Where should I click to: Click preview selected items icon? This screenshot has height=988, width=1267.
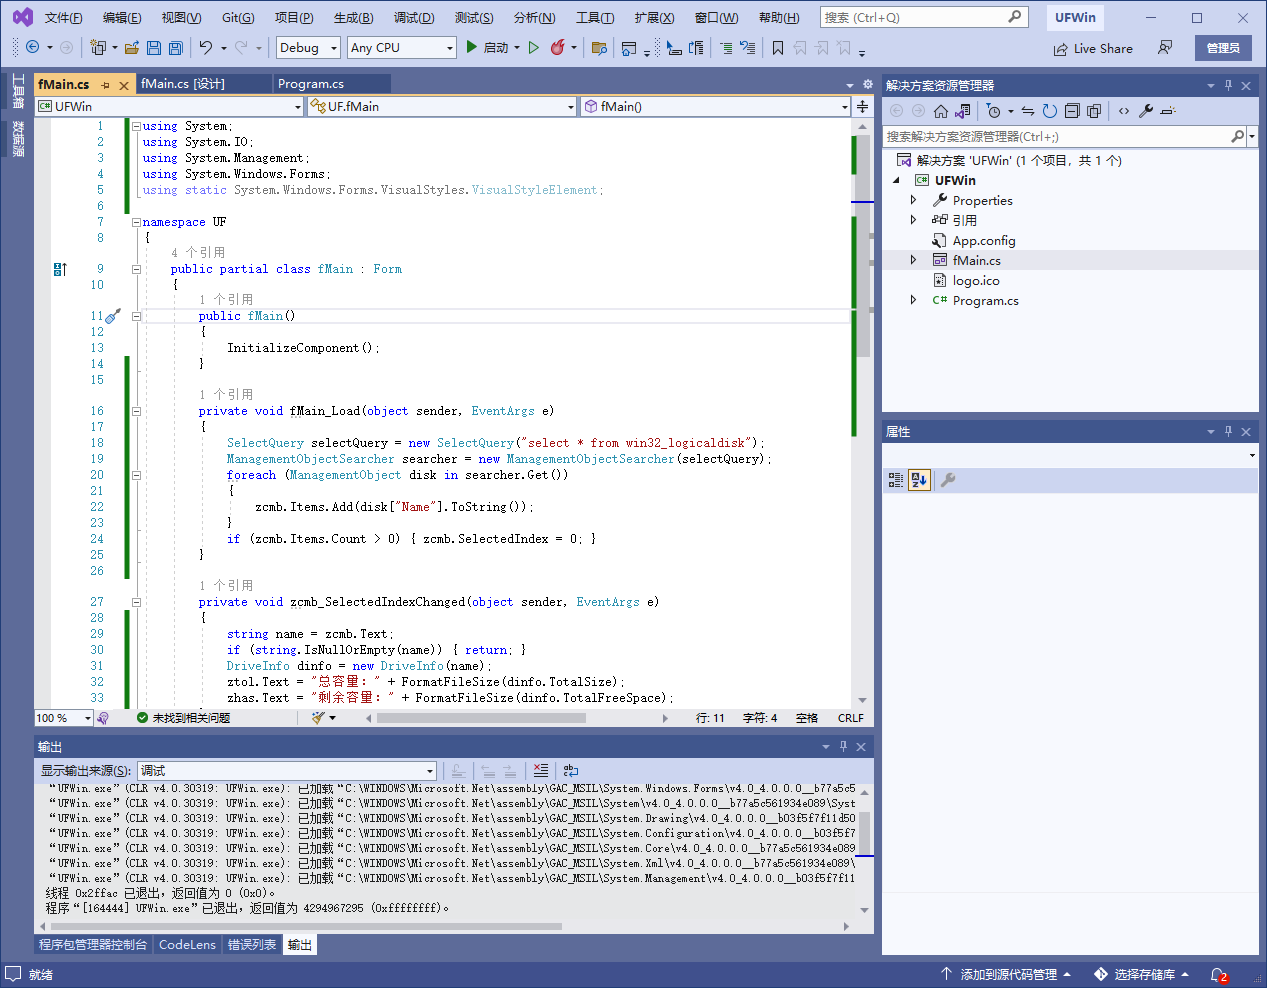[1168, 111]
